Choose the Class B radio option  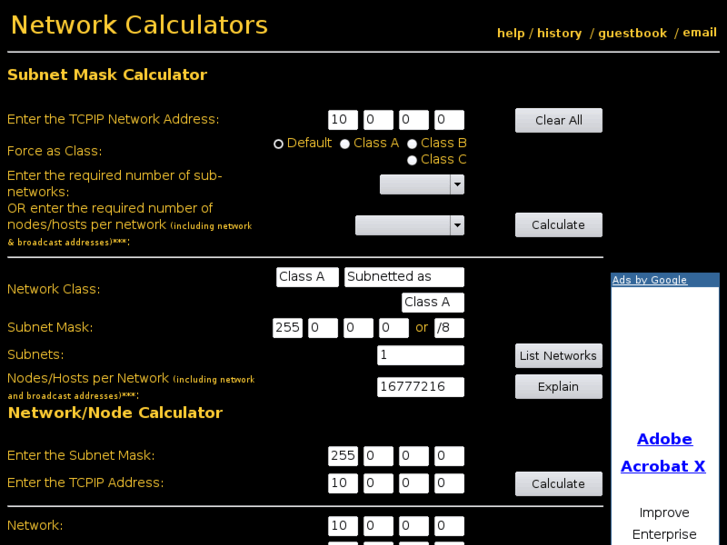click(412, 144)
